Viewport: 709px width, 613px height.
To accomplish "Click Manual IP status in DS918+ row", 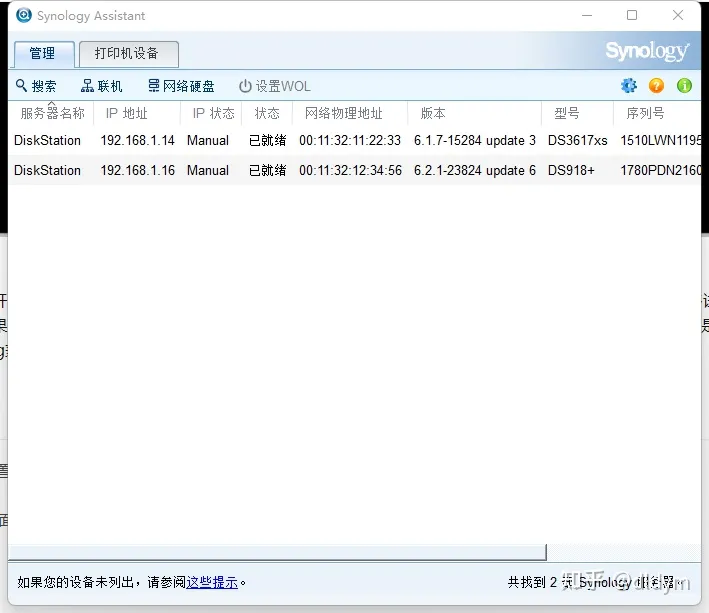I will click(x=208, y=170).
